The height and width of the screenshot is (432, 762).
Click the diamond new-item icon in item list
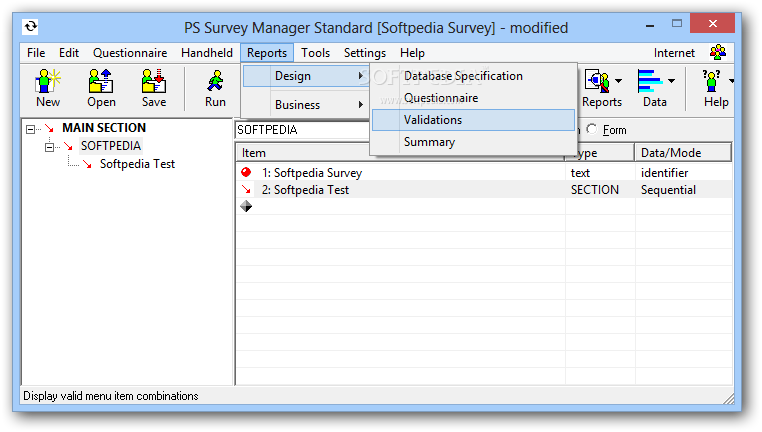[246, 206]
